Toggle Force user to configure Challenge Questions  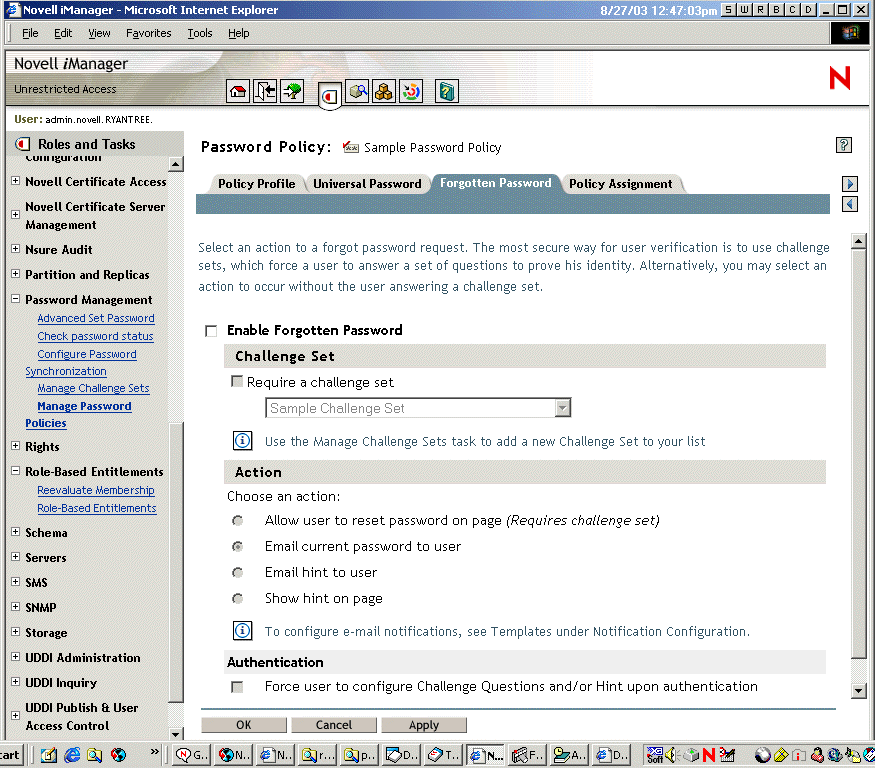237,687
